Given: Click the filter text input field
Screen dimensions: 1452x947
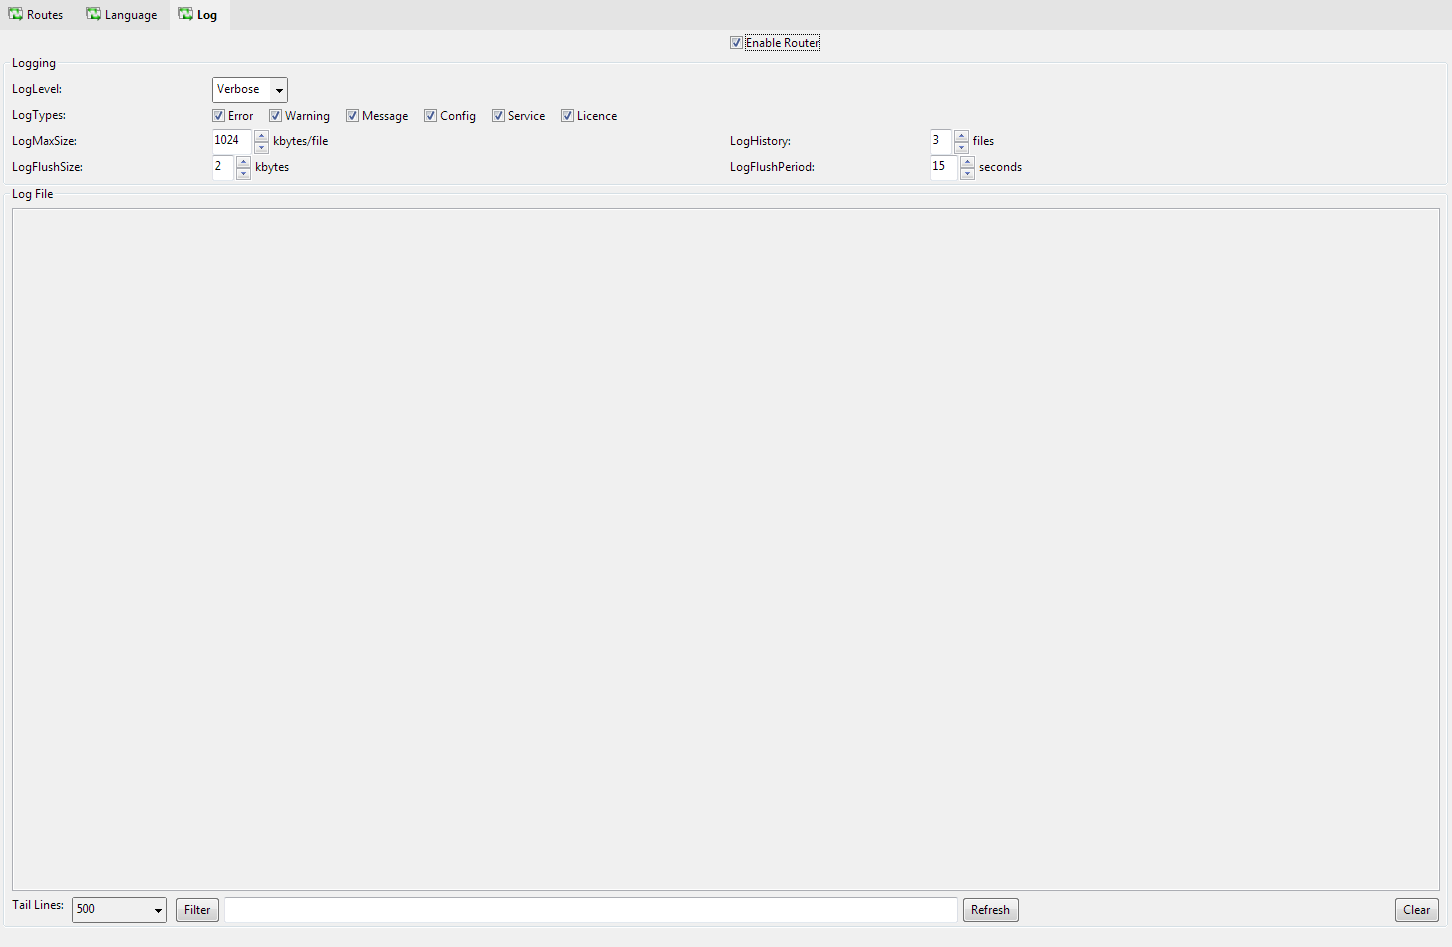Looking at the screenshot, I should [x=590, y=910].
